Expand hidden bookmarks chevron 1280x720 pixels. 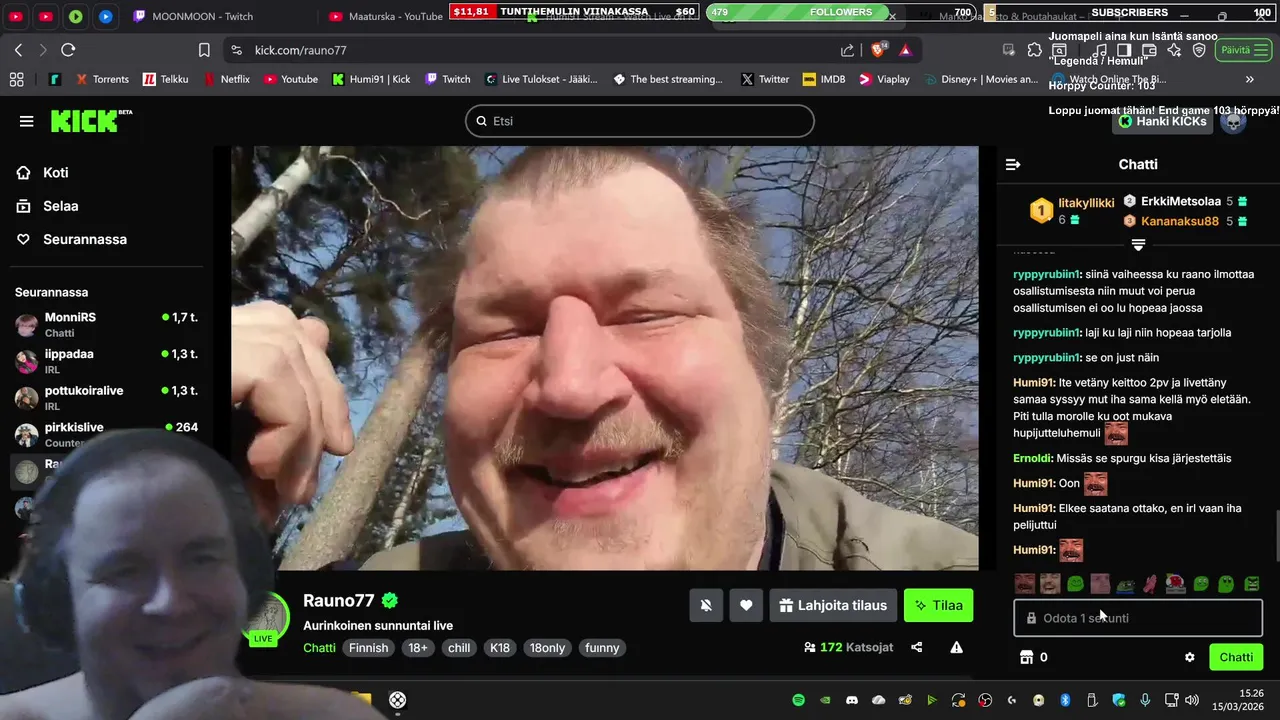click(1249, 79)
